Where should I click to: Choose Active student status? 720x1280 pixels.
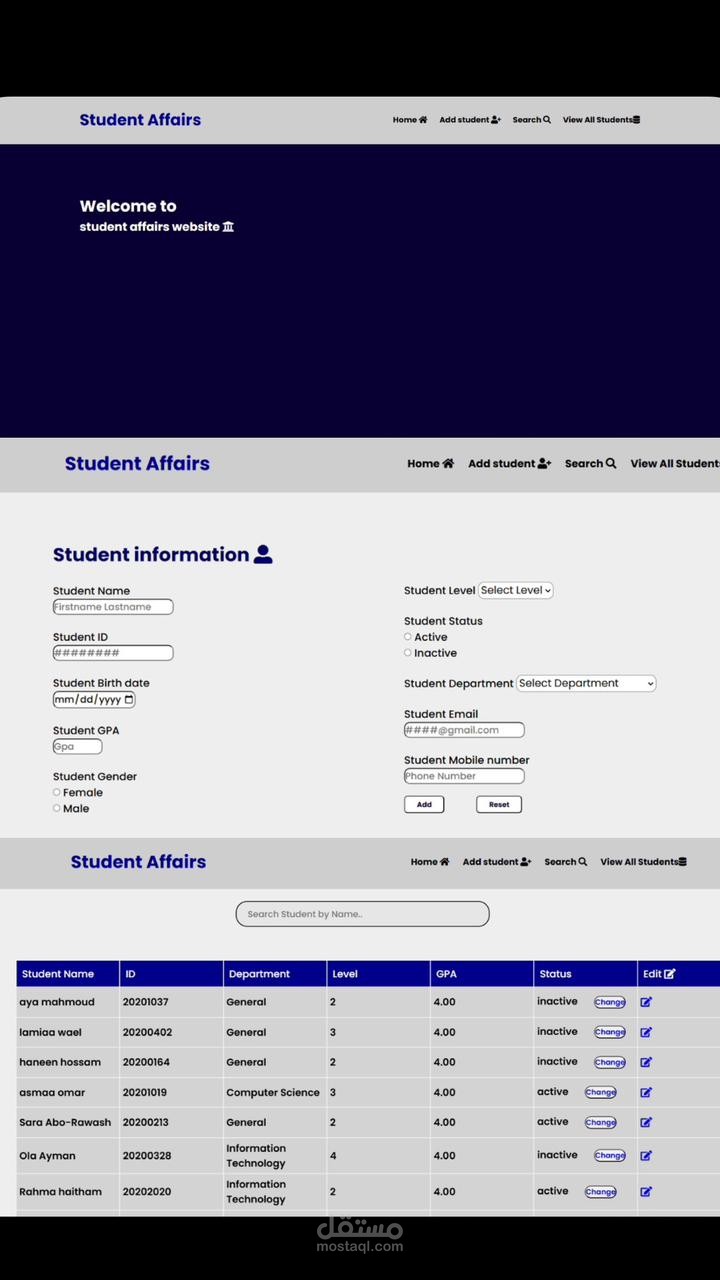pyautogui.click(x=408, y=637)
